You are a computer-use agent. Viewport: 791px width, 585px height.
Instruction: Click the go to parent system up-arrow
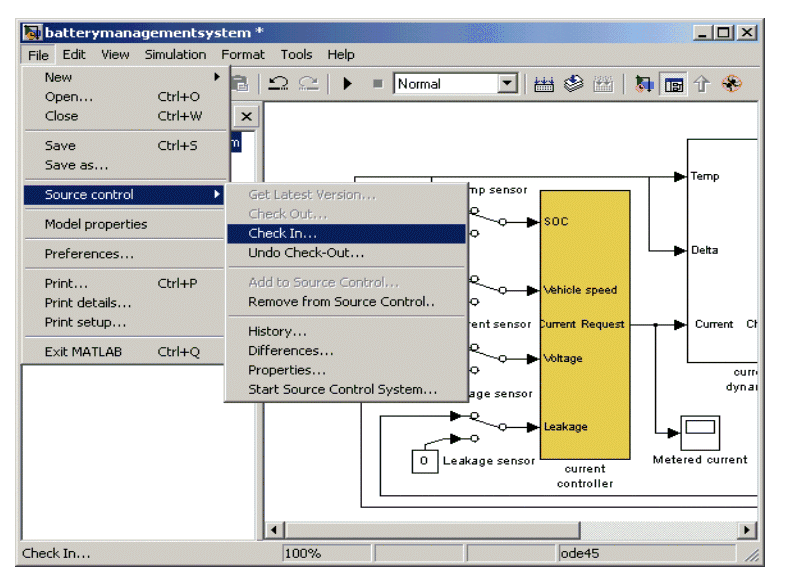pyautogui.click(x=701, y=85)
